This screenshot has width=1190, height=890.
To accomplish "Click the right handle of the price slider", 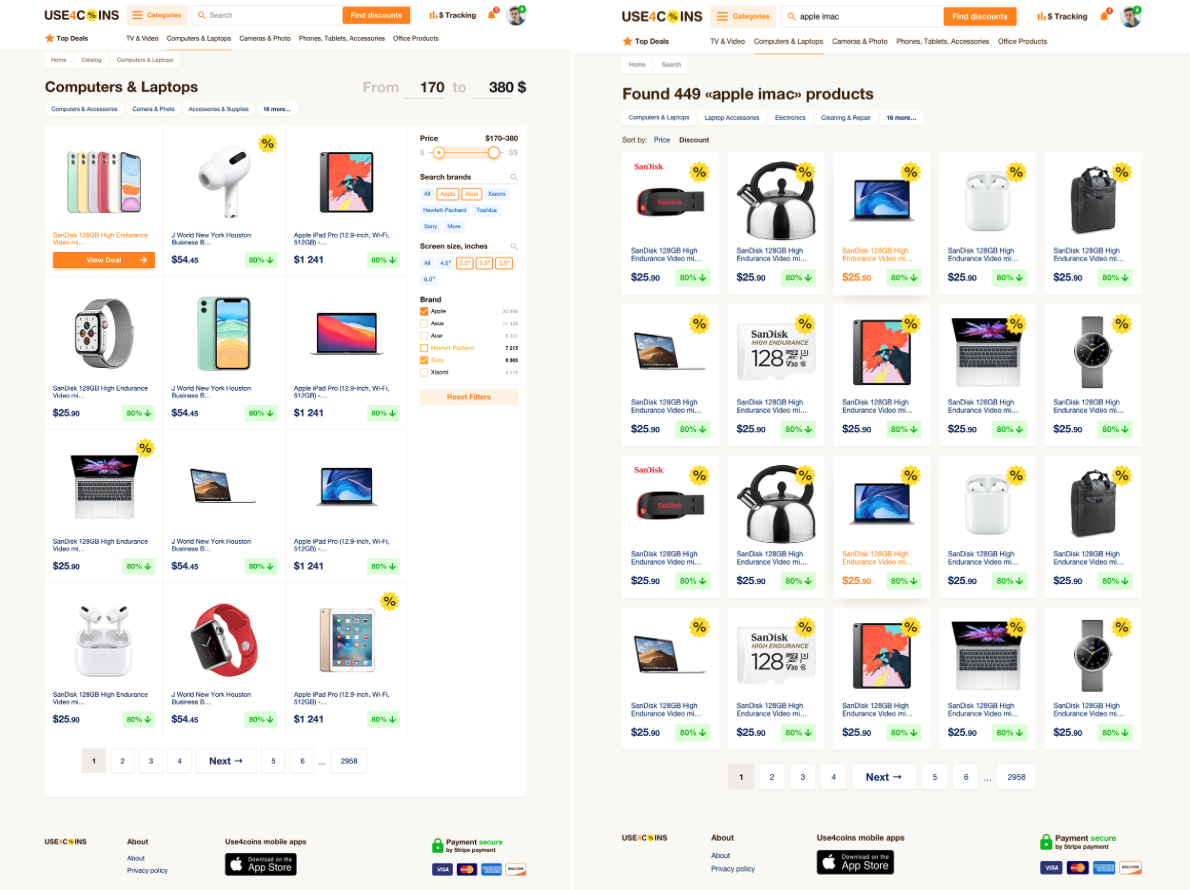I will pyautogui.click(x=494, y=153).
